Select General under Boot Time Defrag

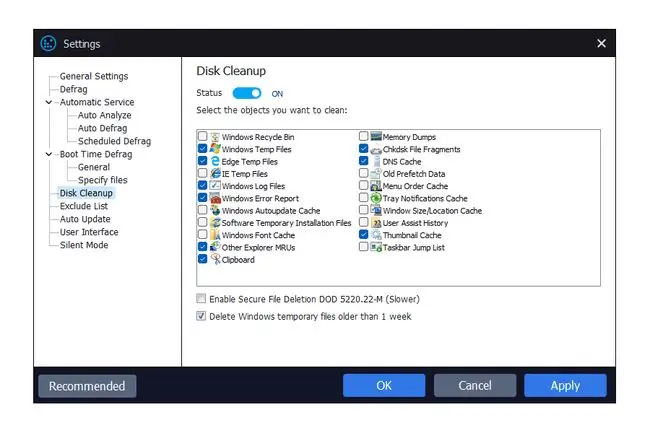[94, 167]
